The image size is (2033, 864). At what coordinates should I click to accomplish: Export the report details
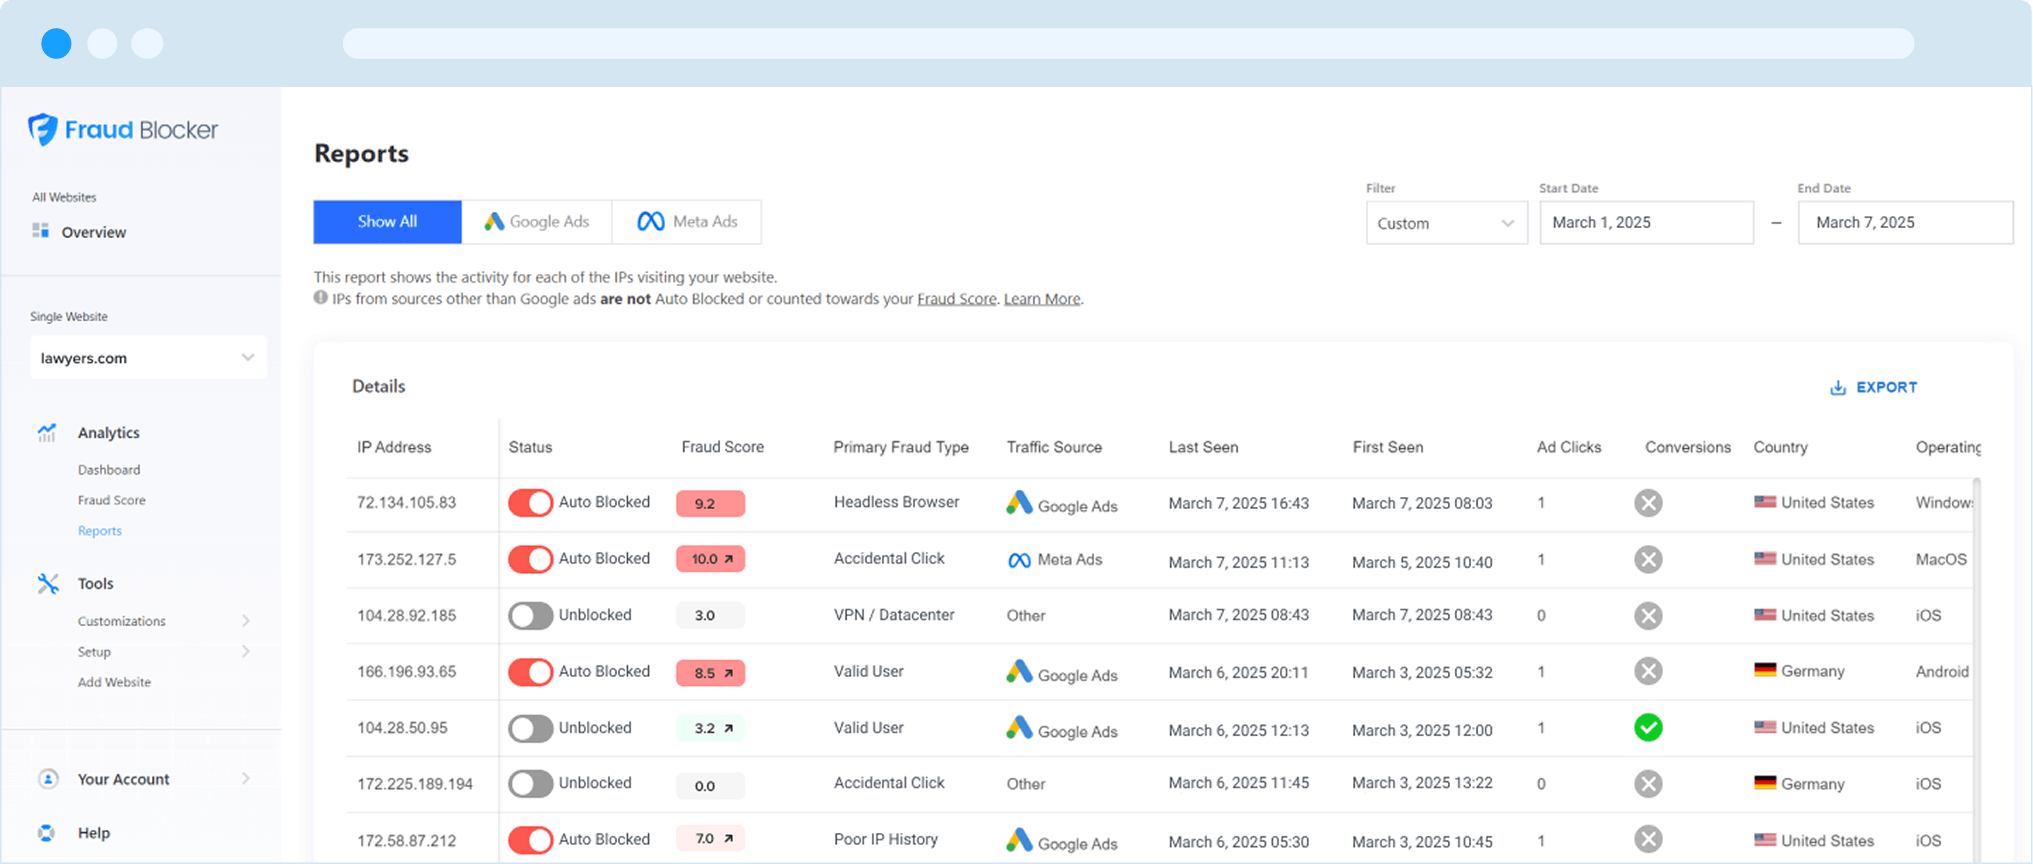pos(1873,387)
